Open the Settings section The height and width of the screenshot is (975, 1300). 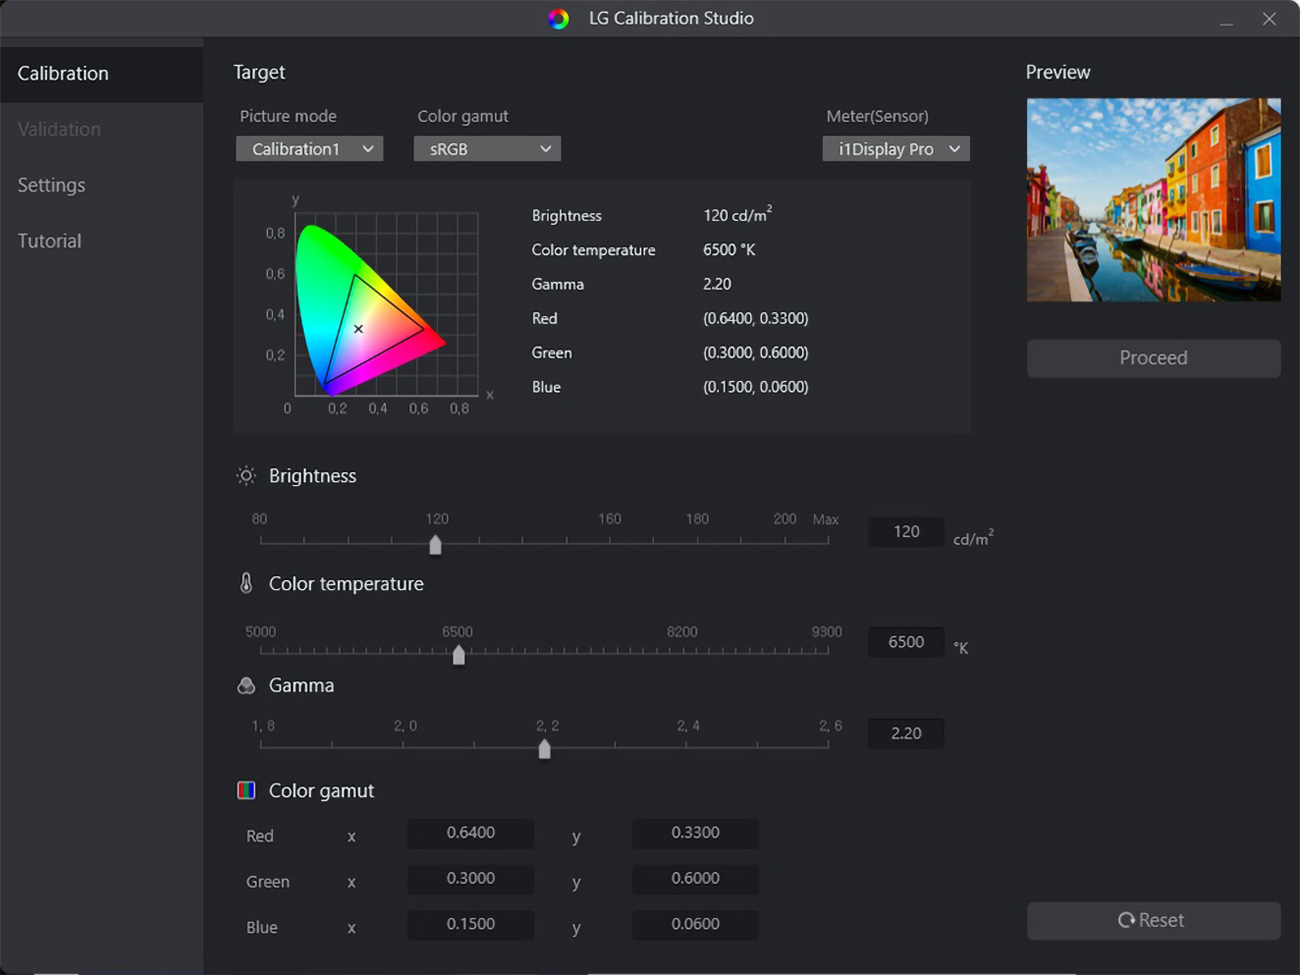click(52, 185)
